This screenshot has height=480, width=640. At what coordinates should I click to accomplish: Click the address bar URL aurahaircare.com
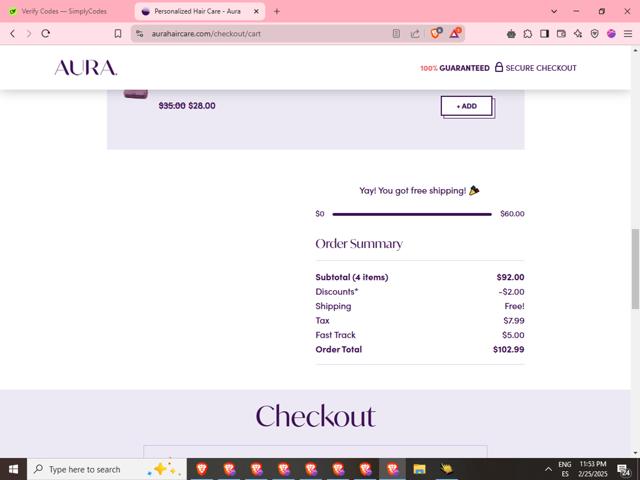click(206, 34)
